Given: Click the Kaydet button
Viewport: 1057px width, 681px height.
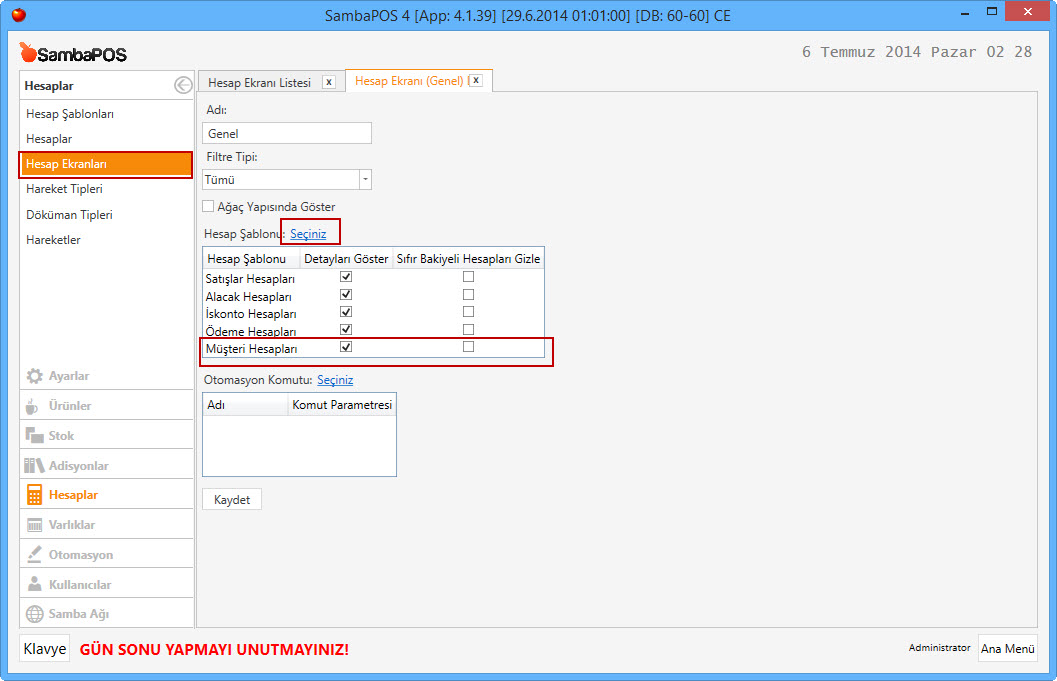Looking at the screenshot, I should point(232,500).
